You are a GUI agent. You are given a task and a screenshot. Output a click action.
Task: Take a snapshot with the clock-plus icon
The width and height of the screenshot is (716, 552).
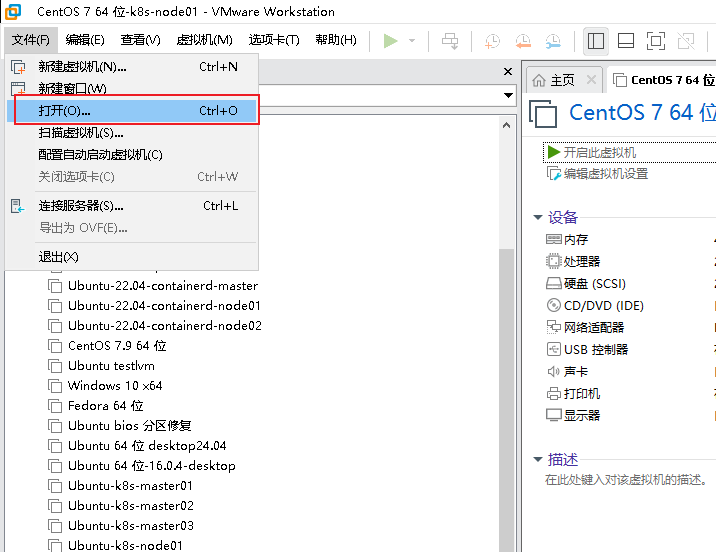[492, 41]
